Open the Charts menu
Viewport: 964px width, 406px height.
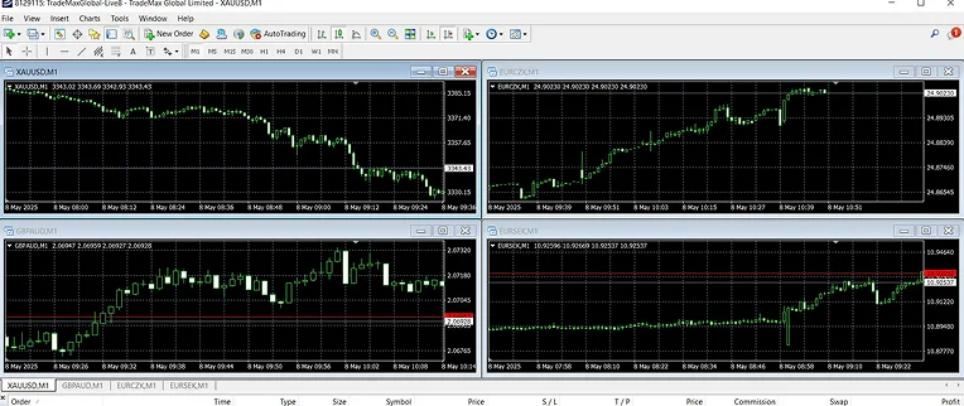point(89,18)
